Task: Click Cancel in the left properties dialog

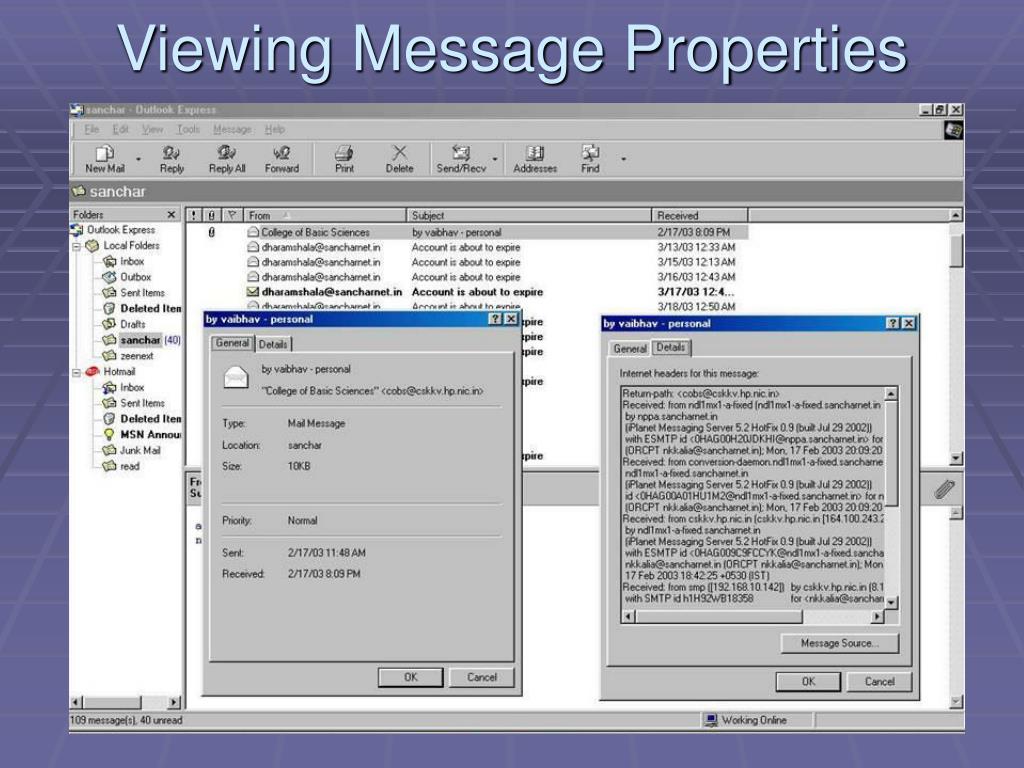Action: (482, 677)
